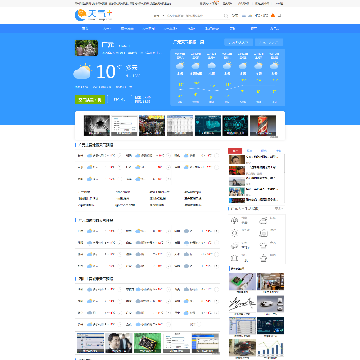Open the software window screenshot in sidebar grid
Image resolution: width=360 pixels, height=360 pixels.
tap(242, 325)
